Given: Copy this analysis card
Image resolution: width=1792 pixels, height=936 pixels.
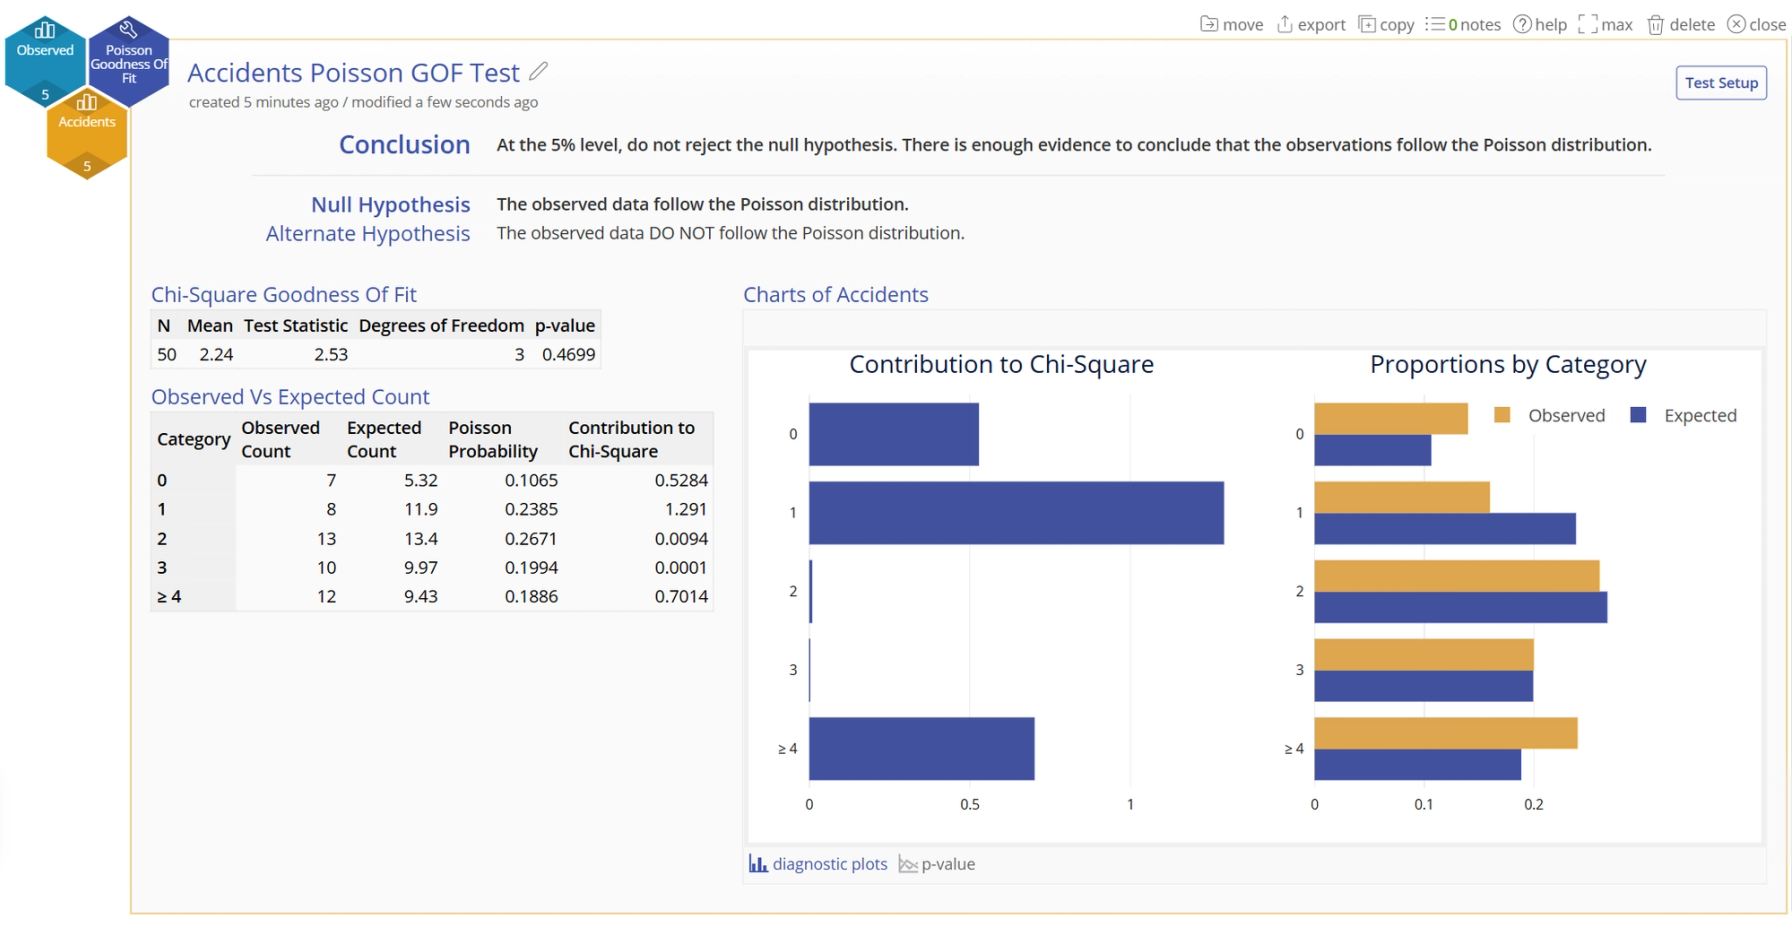Looking at the screenshot, I should click(x=1386, y=24).
